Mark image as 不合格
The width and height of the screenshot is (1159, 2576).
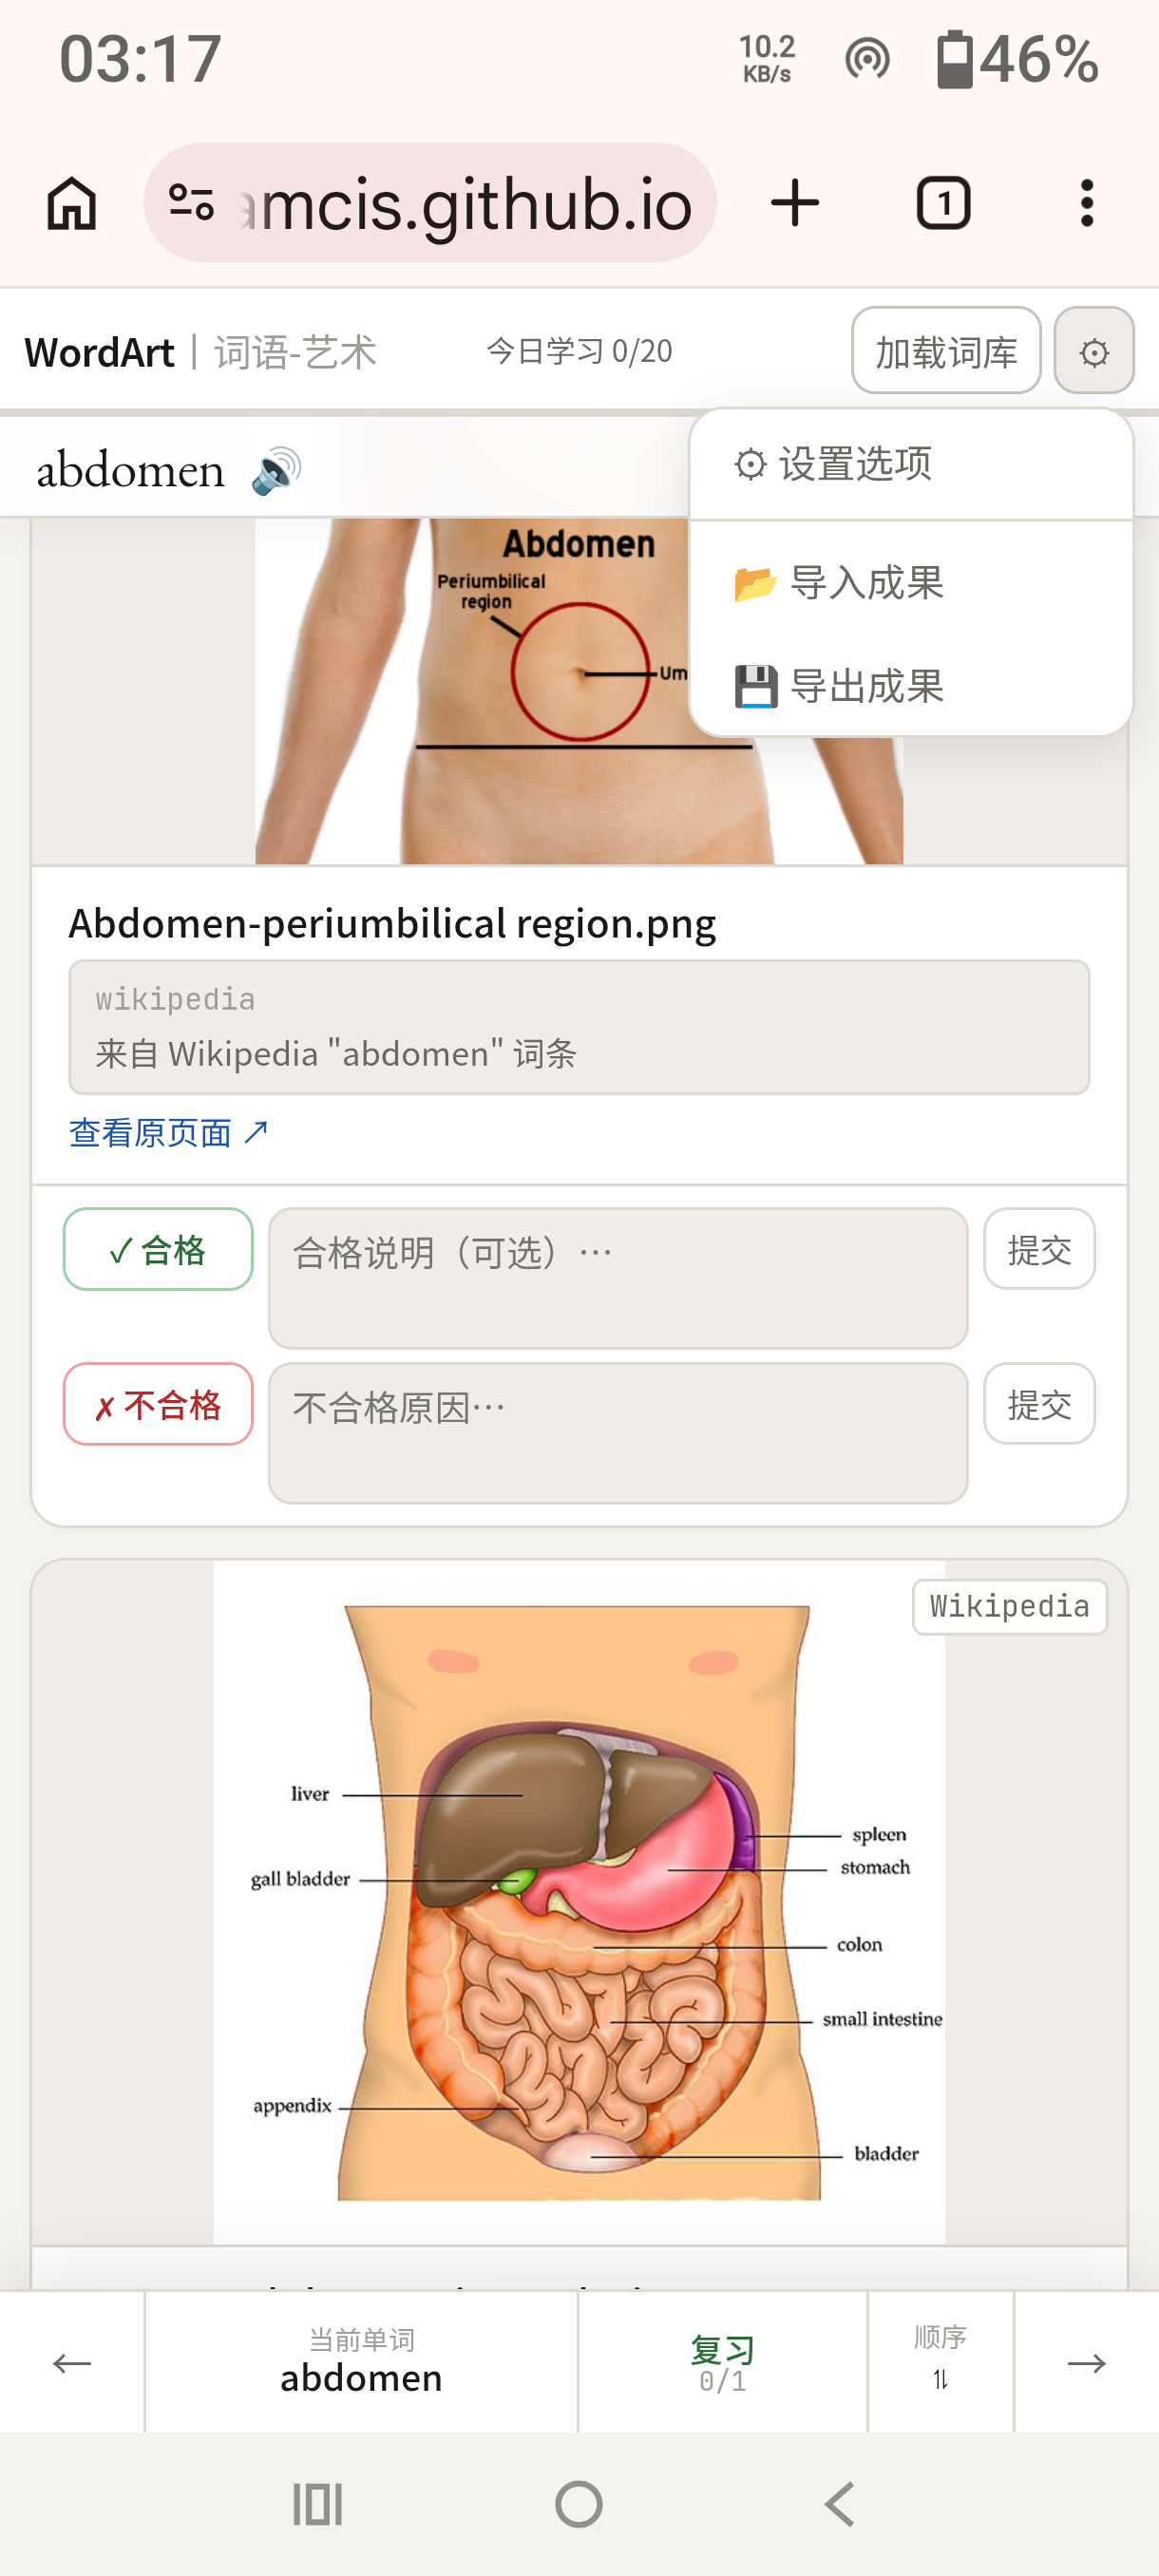coord(158,1404)
